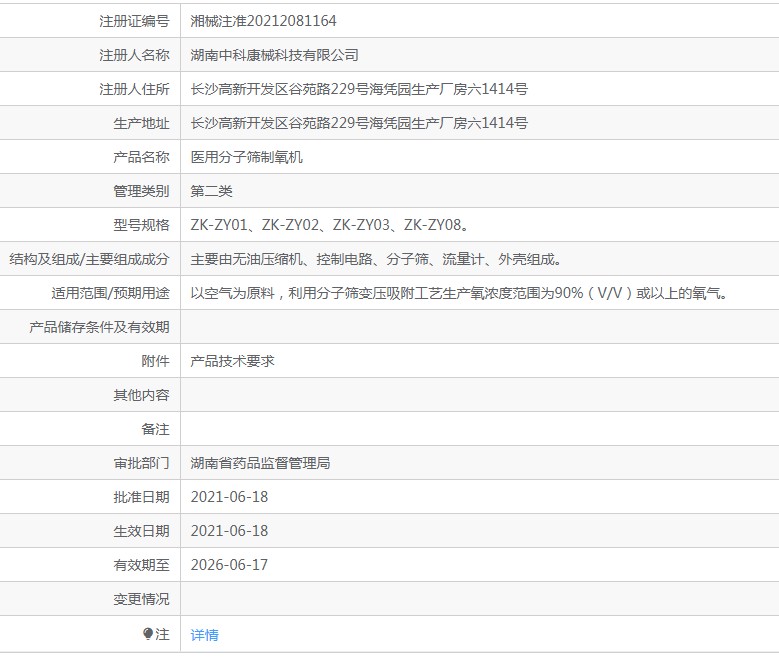Click the 产品名称 label
779x659 pixels.
tap(142, 157)
